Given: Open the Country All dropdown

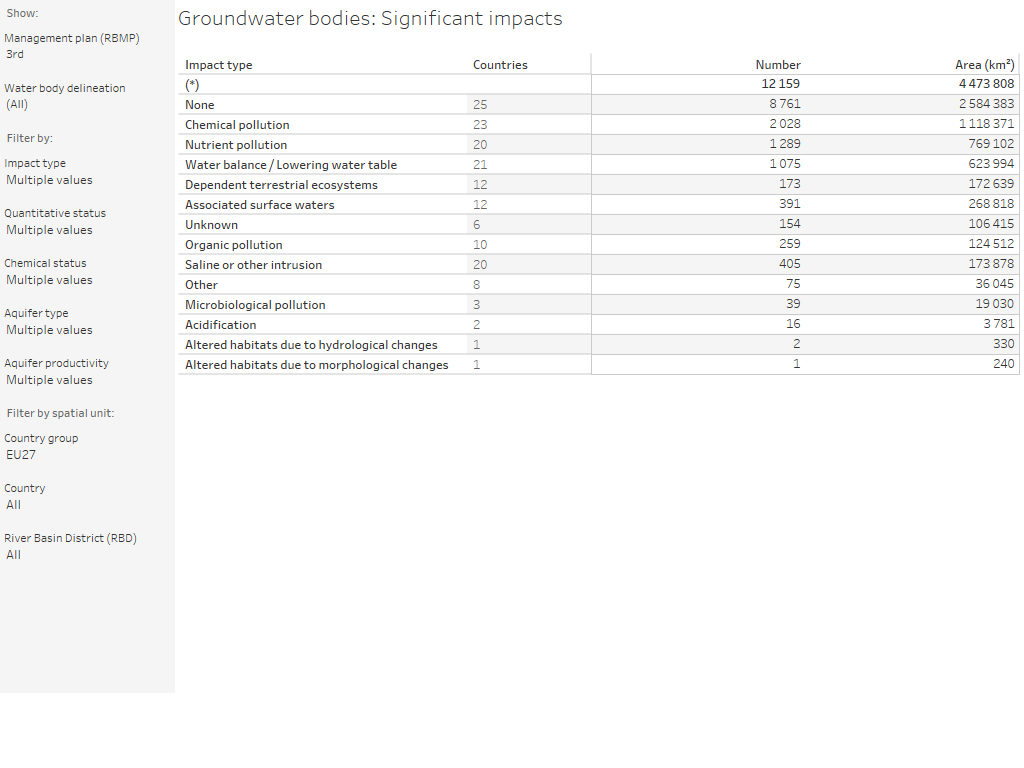Looking at the screenshot, I should 13,505.
